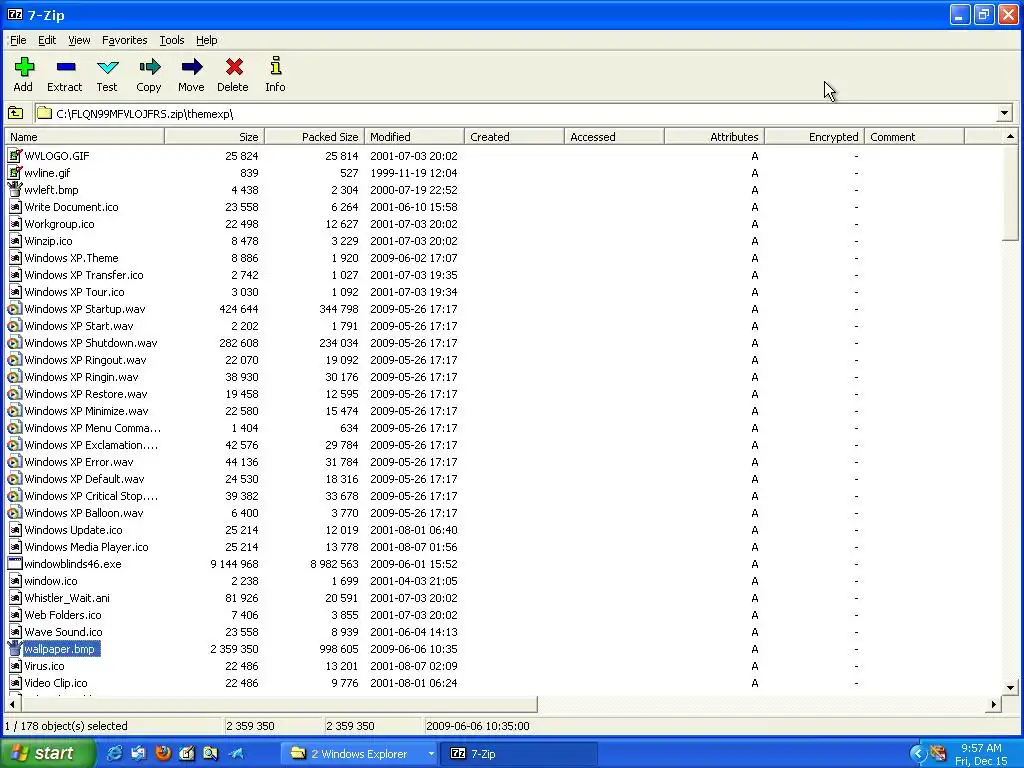Click the taskbar clock showing 9:57 AM
This screenshot has height=768, width=1024.
(x=981, y=748)
